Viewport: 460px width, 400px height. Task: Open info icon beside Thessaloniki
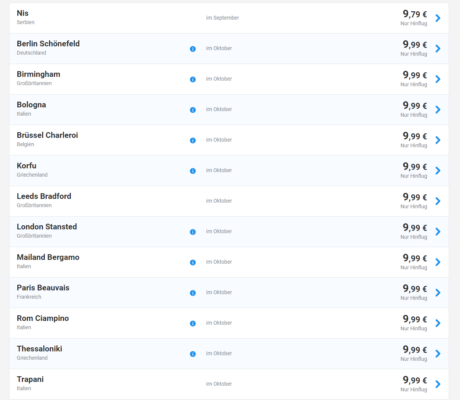[x=193, y=354]
